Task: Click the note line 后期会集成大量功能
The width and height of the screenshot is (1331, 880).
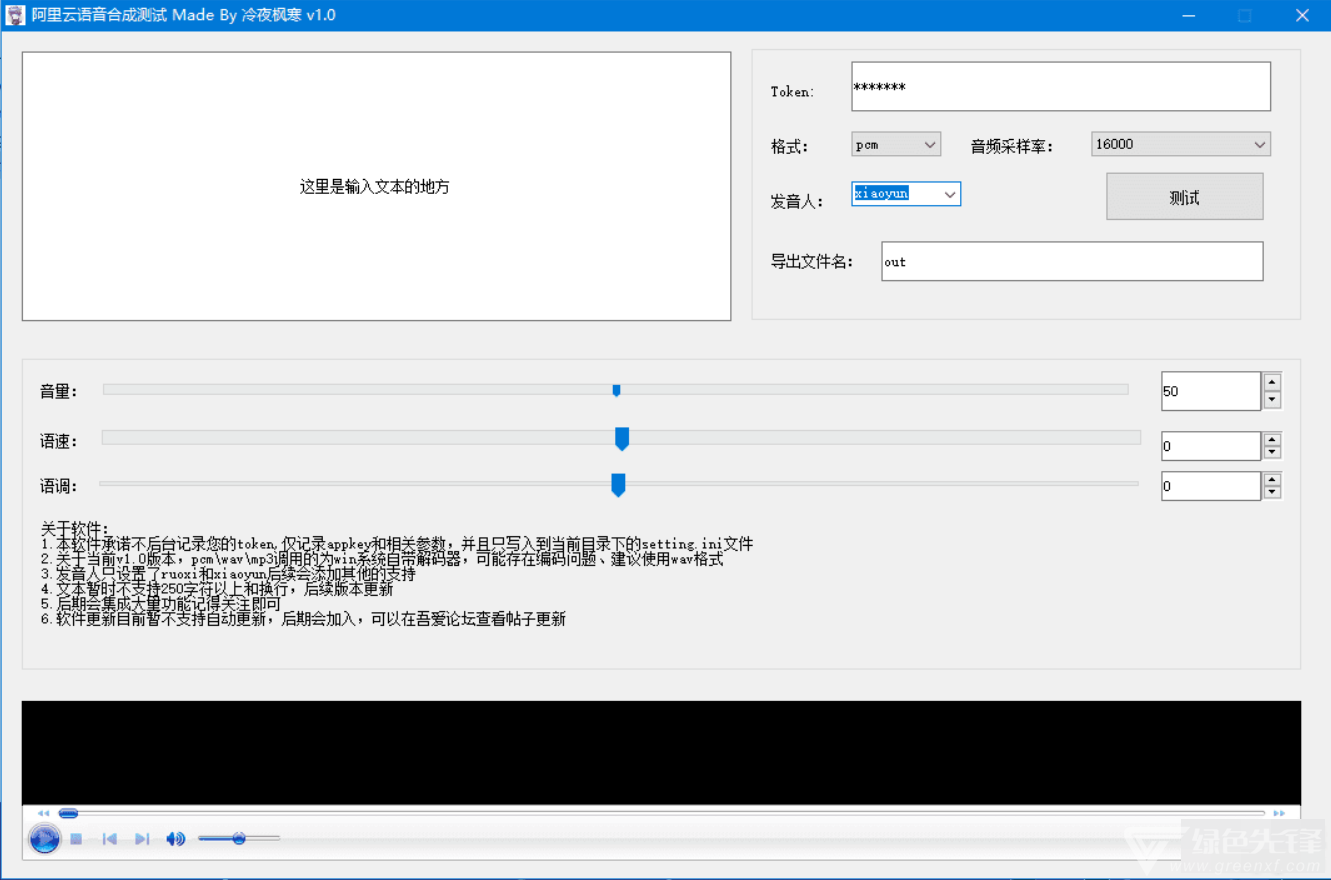Action: pos(161,604)
